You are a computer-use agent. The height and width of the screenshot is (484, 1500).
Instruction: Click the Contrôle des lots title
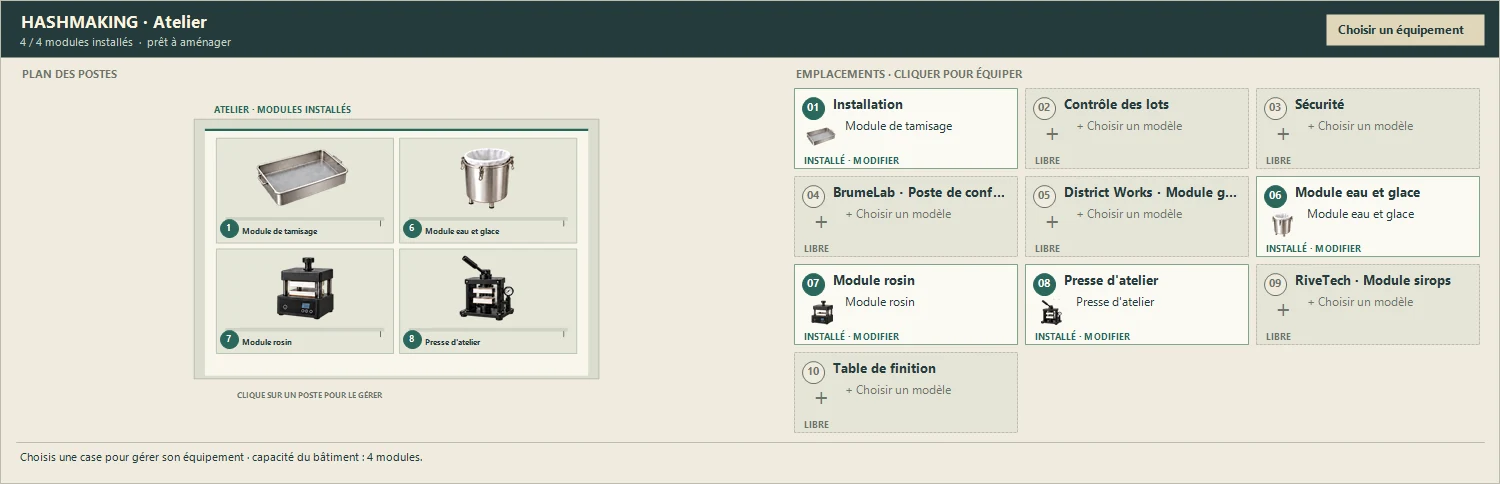[x=1116, y=104]
